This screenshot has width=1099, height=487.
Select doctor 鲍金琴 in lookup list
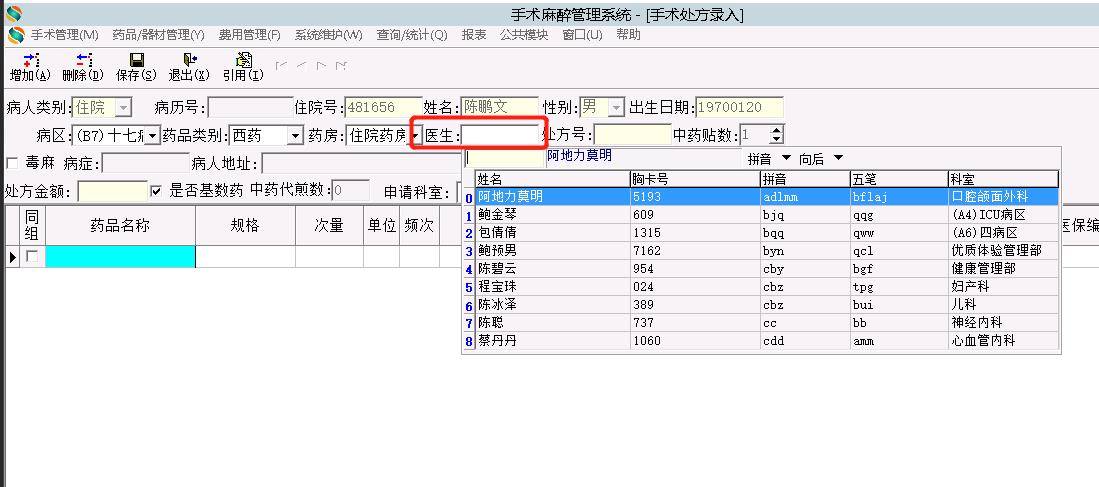pos(767,214)
